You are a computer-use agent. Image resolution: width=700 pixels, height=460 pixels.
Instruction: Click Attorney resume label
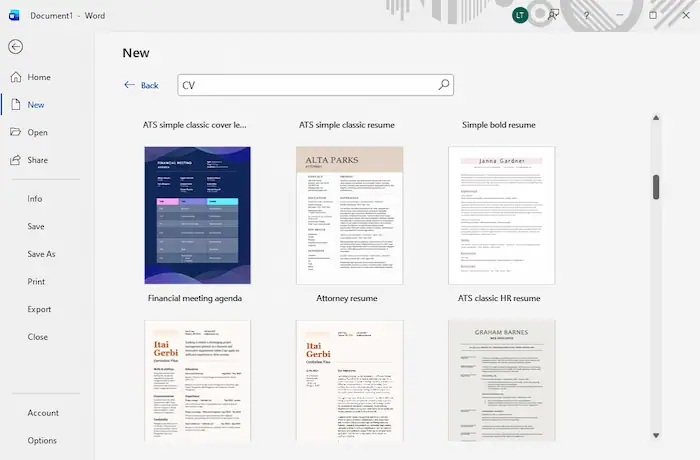coord(347,298)
